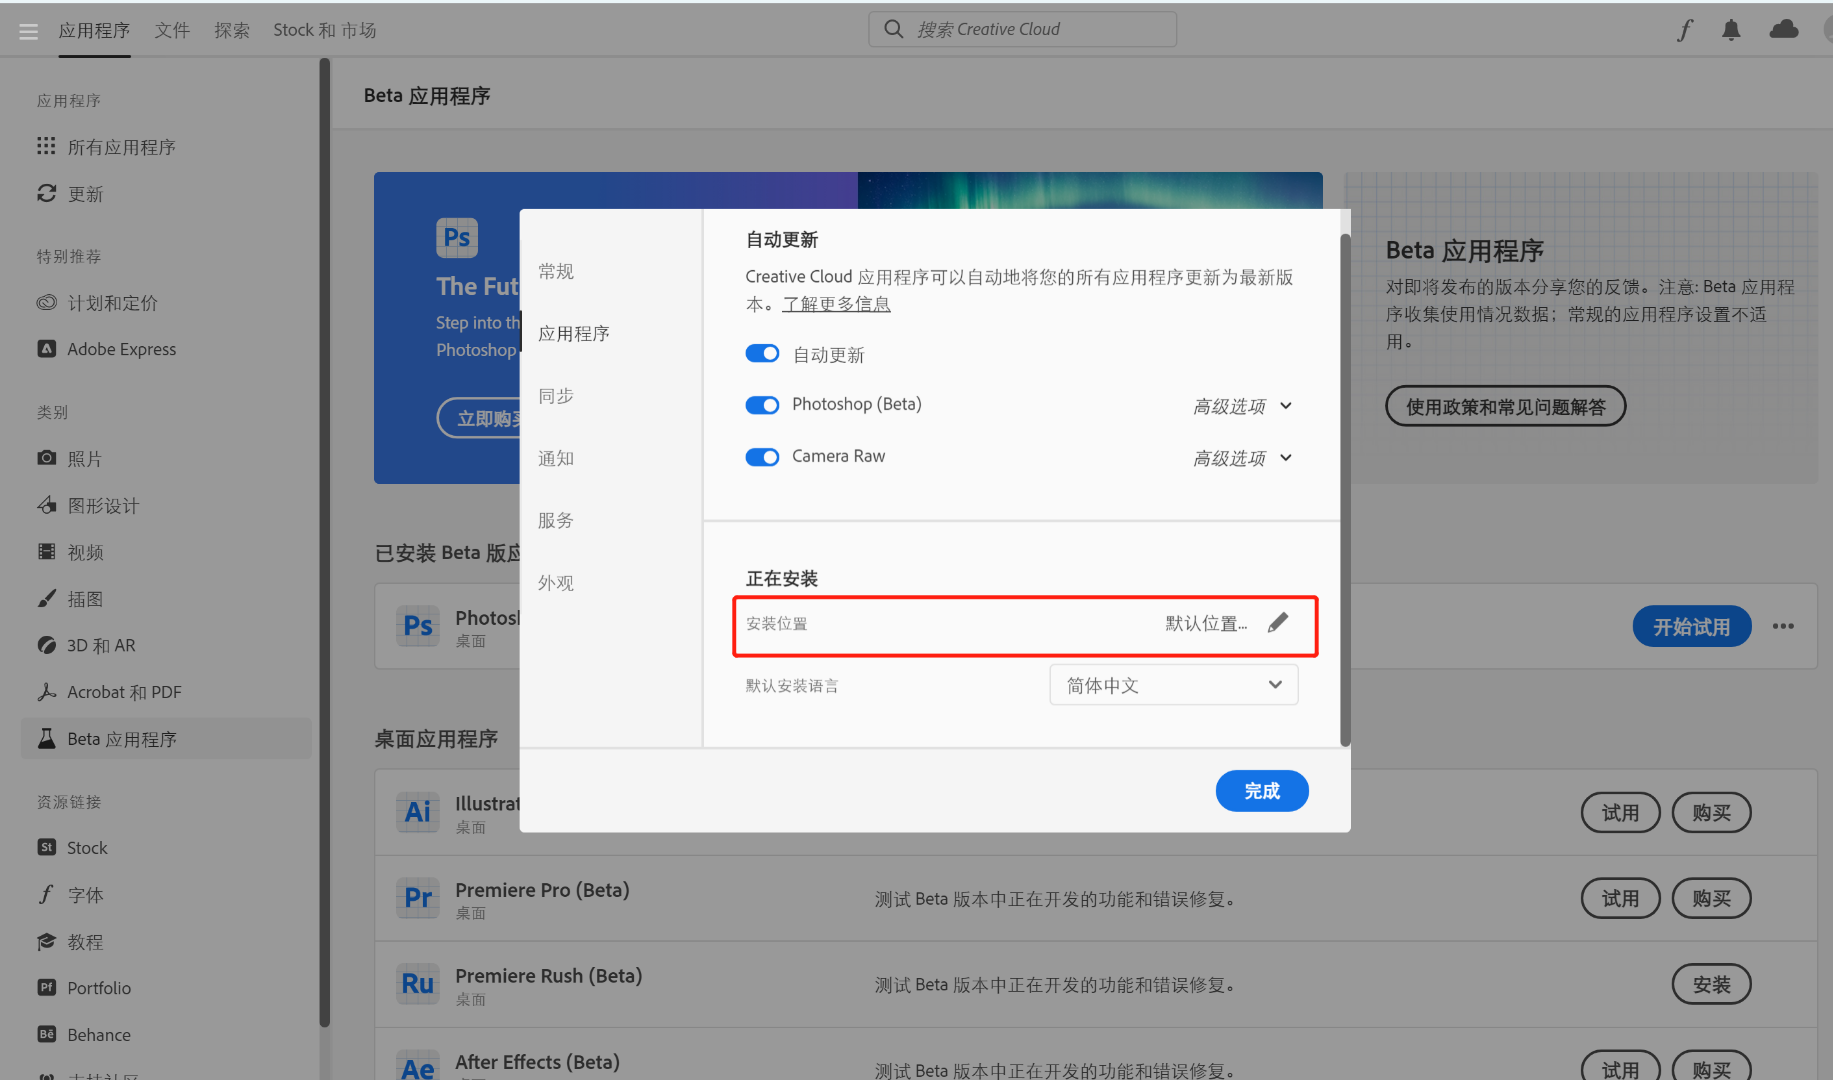This screenshot has width=1833, height=1080.
Task: Click the Creative Cloud cloud storage icon
Action: [1784, 29]
